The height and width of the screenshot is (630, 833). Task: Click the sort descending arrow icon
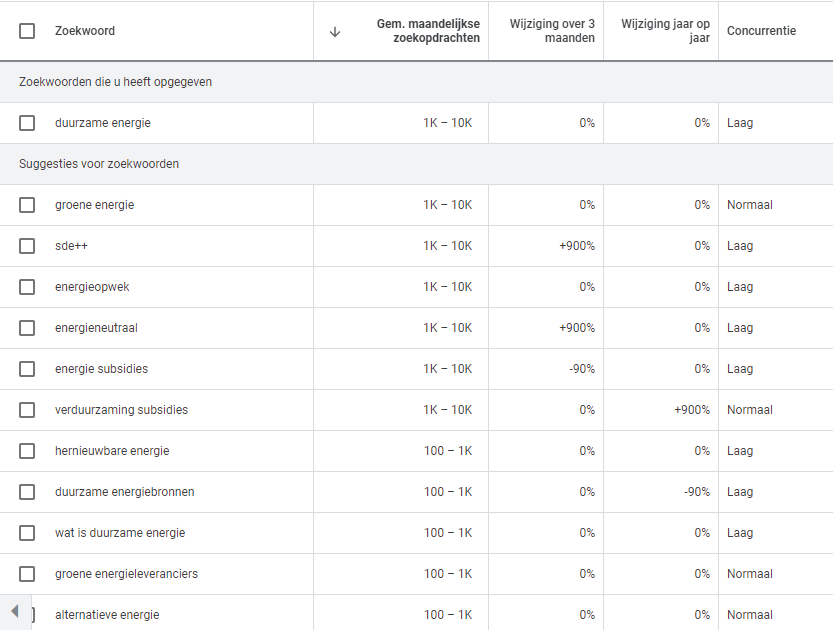[335, 31]
